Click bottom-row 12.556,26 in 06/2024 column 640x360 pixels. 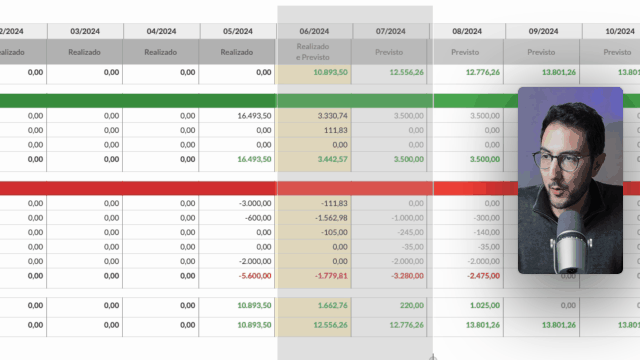(x=331, y=325)
